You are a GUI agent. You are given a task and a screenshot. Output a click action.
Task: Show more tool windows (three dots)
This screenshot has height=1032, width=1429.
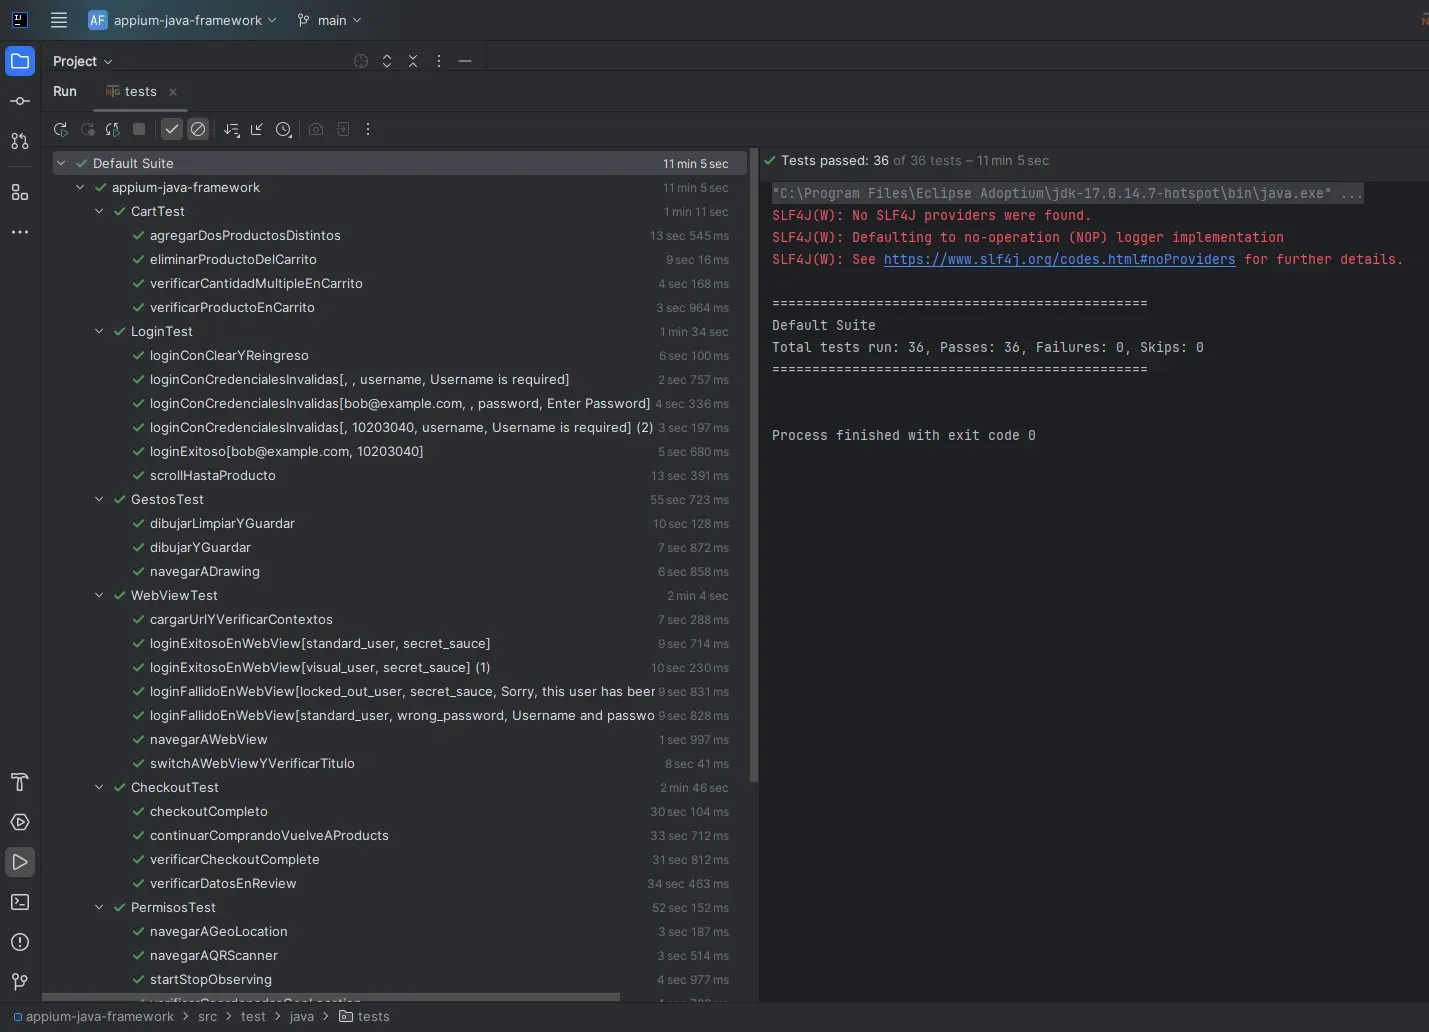tap(20, 232)
